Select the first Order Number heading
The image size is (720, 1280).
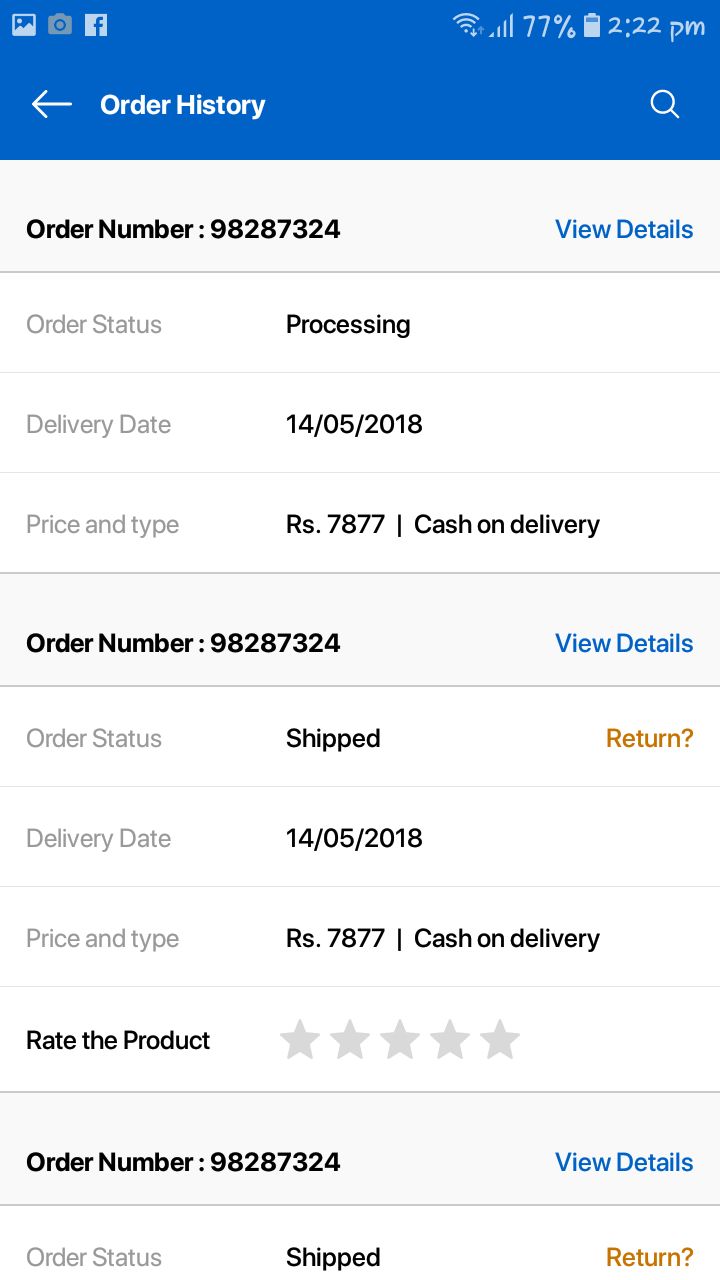coord(183,229)
